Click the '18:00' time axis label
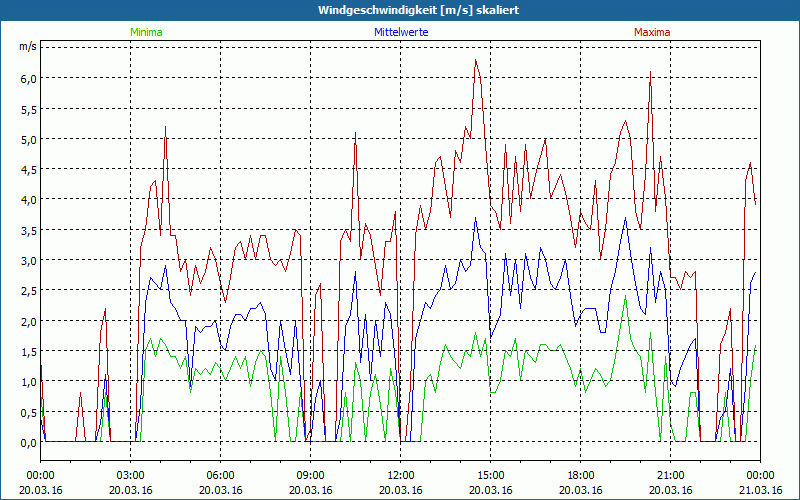This screenshot has height=500, width=800. pyautogui.click(x=581, y=476)
